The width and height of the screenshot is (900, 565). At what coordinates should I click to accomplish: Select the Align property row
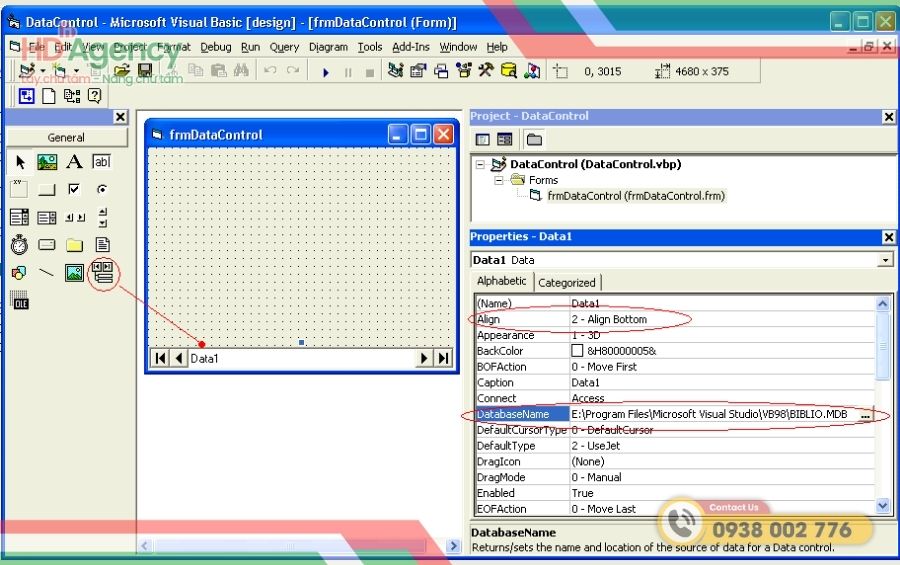pos(674,319)
